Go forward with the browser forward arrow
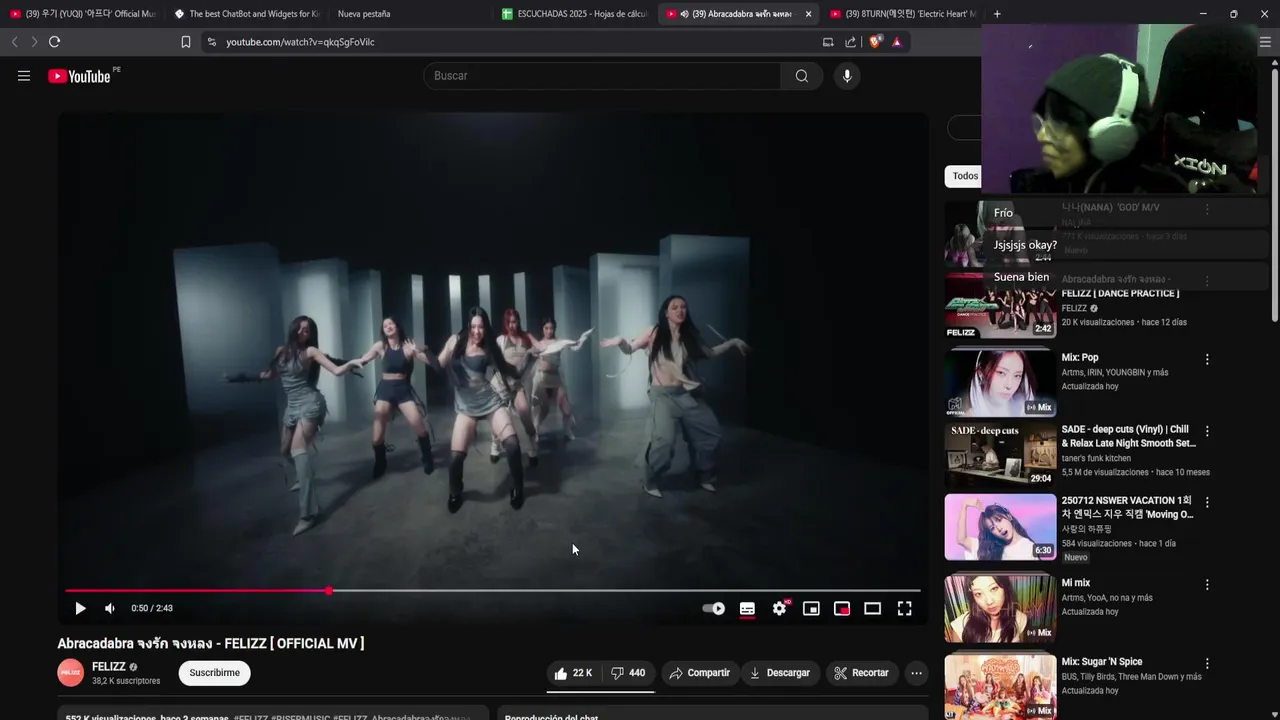The height and width of the screenshot is (720, 1280). click(34, 42)
